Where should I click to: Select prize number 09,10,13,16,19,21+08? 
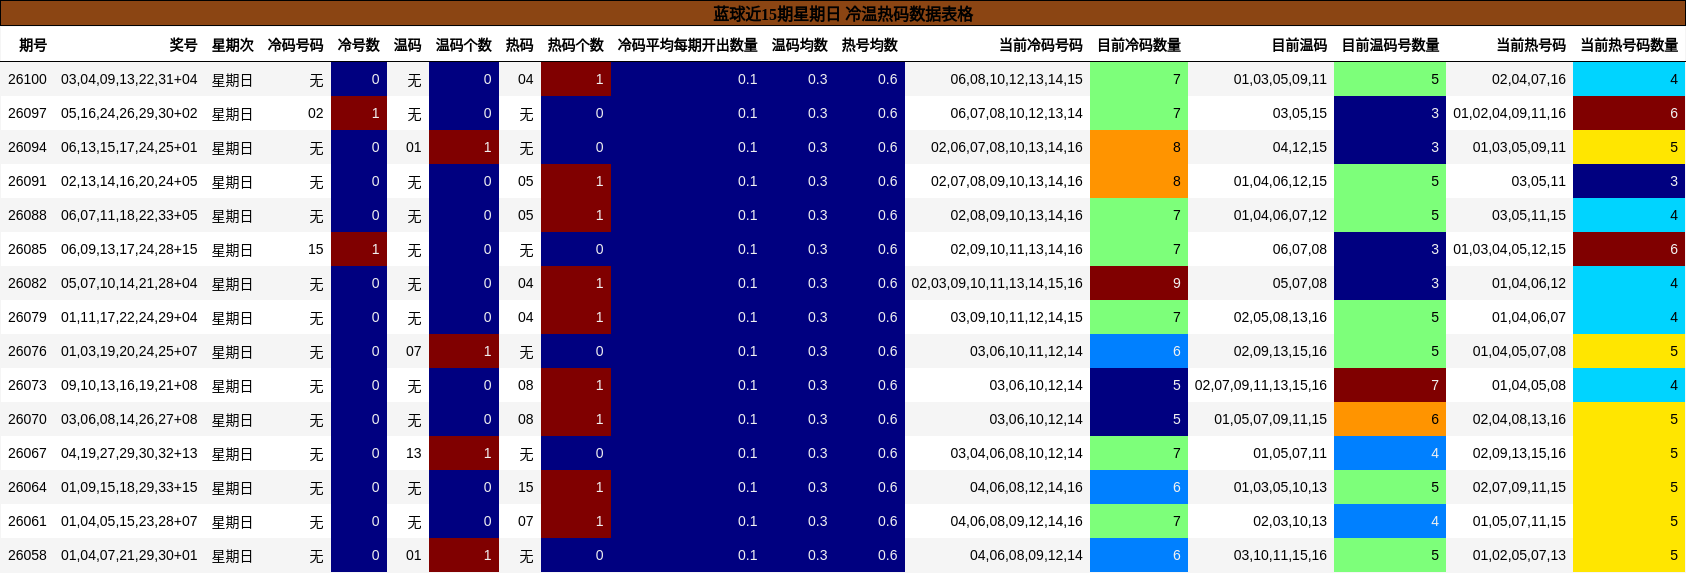(x=129, y=385)
